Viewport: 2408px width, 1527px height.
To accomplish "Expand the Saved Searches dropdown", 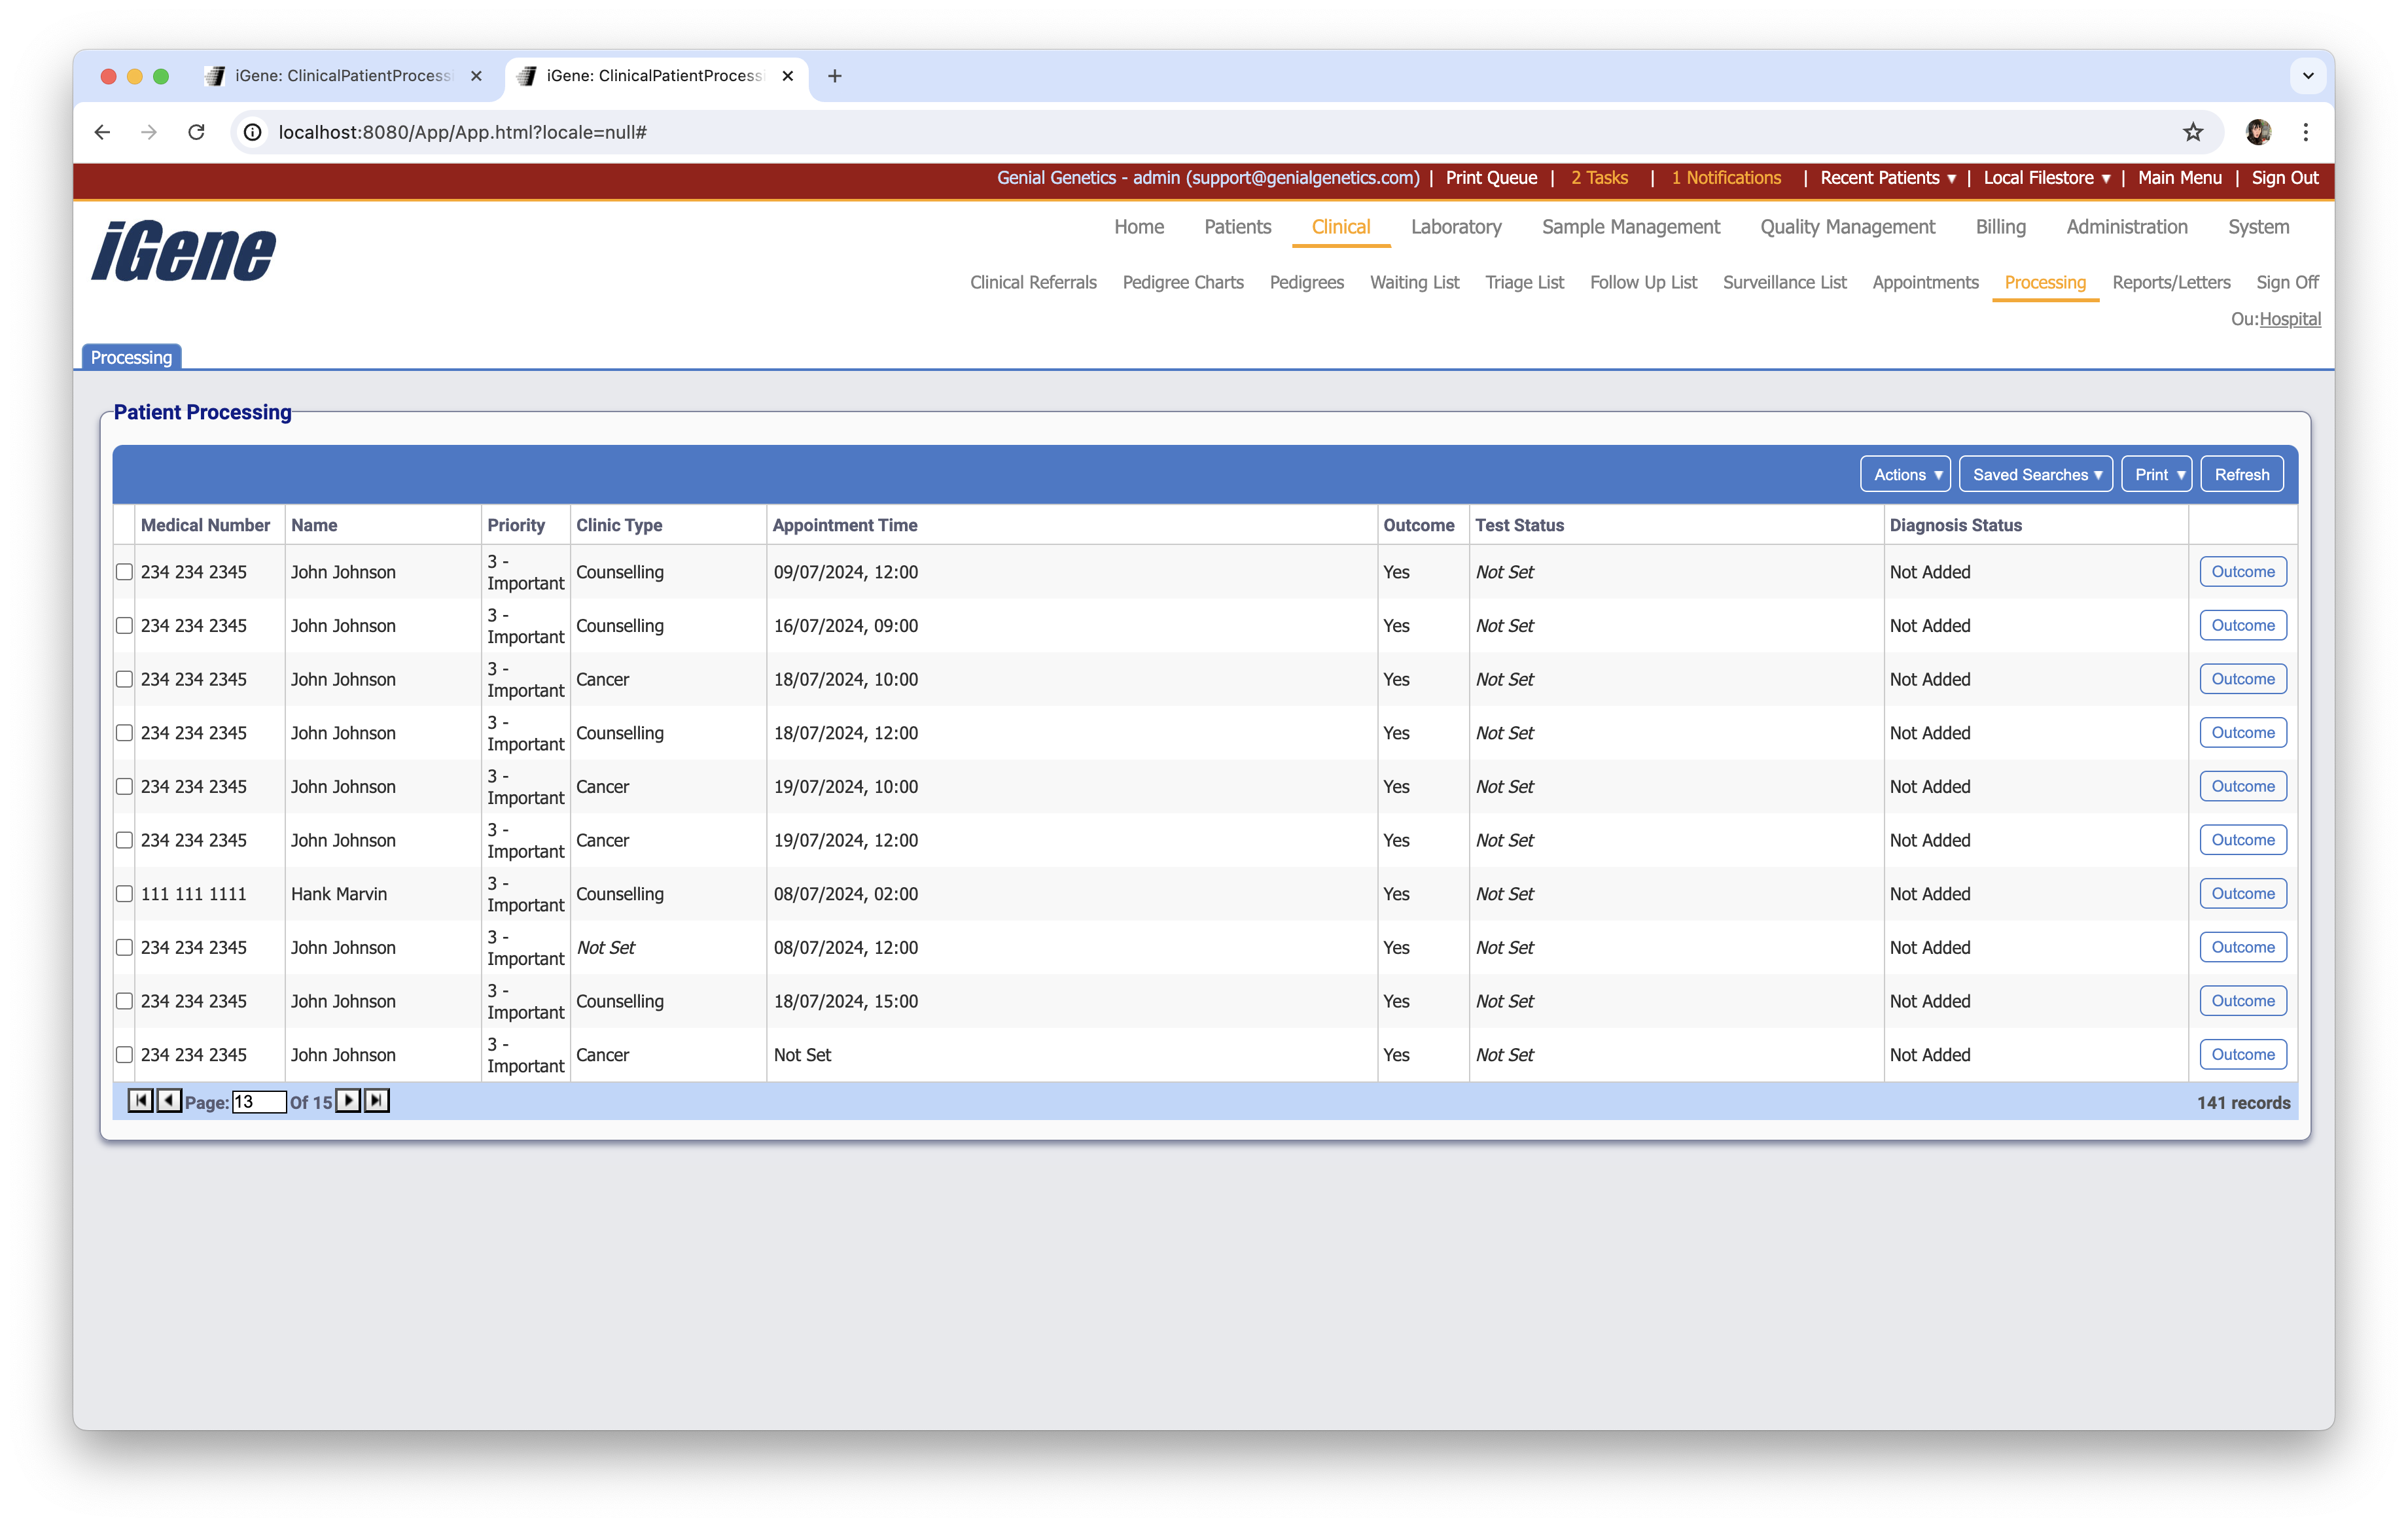I will coord(2036,474).
